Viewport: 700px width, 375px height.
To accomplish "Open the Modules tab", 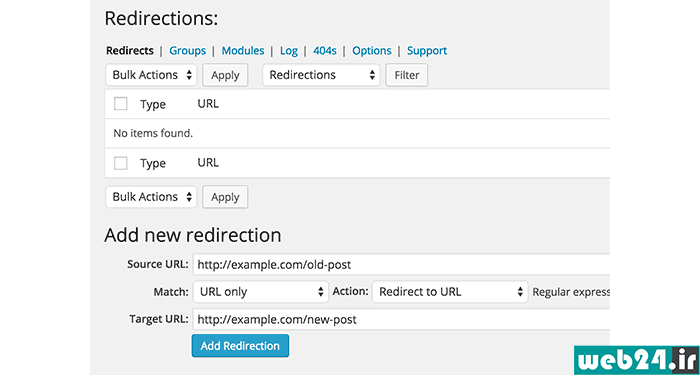I will 243,51.
